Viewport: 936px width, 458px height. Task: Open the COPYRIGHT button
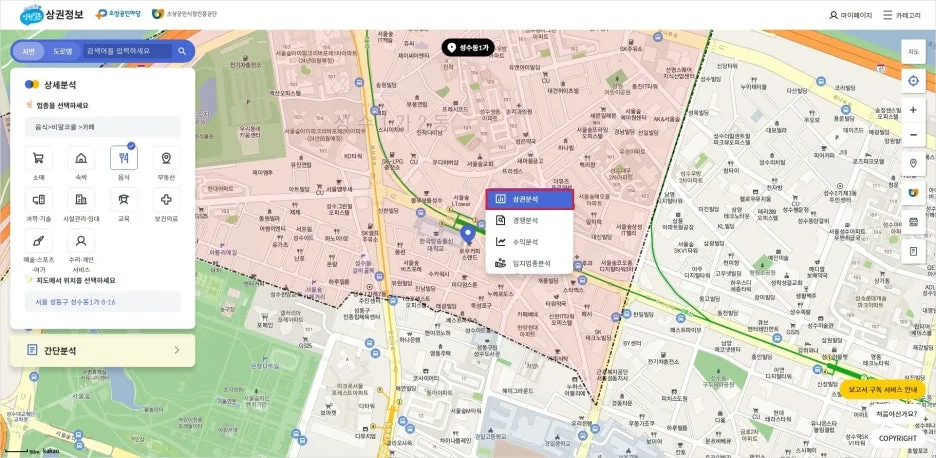[897, 438]
